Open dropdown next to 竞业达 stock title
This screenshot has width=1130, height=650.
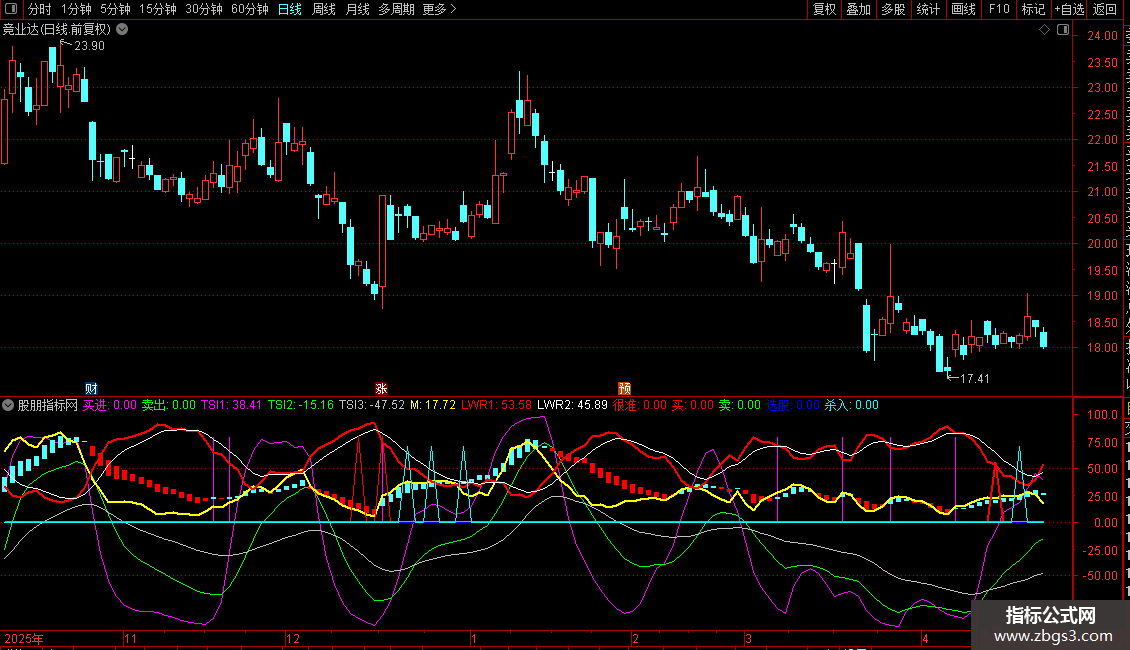point(122,29)
